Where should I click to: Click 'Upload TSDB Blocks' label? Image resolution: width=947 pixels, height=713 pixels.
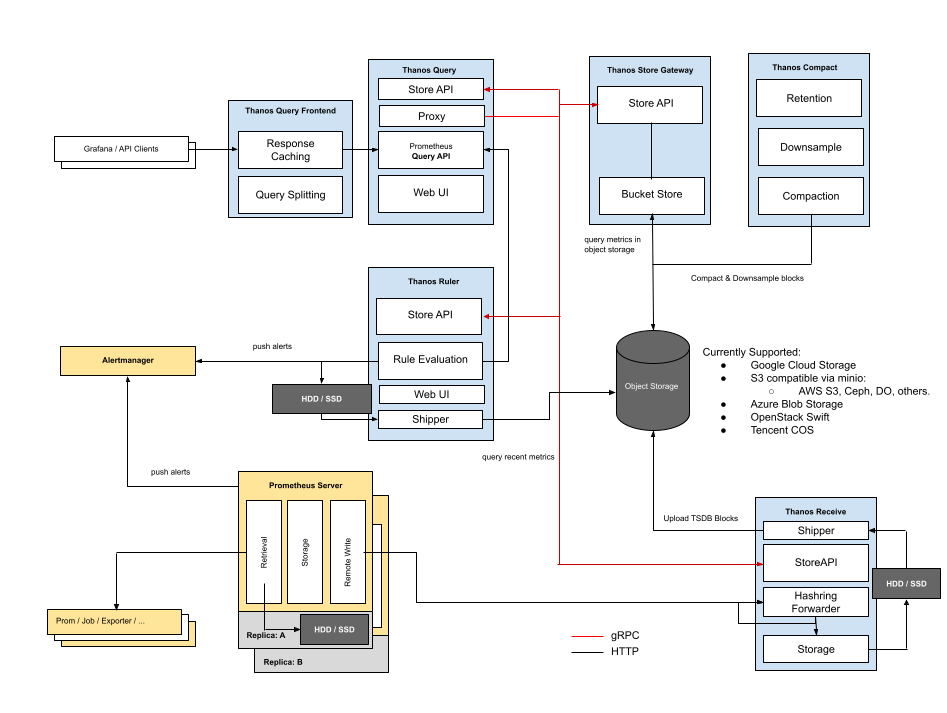coord(701,519)
